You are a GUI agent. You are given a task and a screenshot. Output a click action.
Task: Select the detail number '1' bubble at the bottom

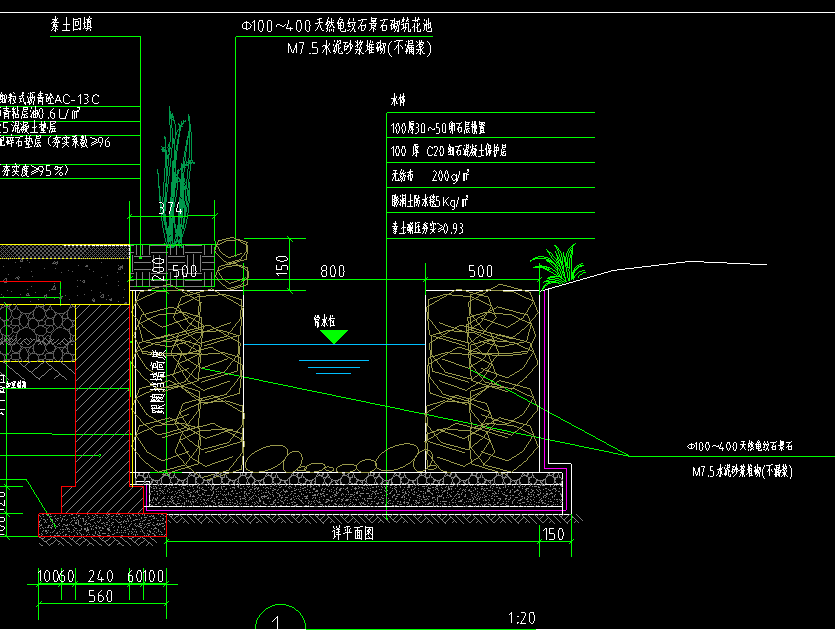pos(280,617)
